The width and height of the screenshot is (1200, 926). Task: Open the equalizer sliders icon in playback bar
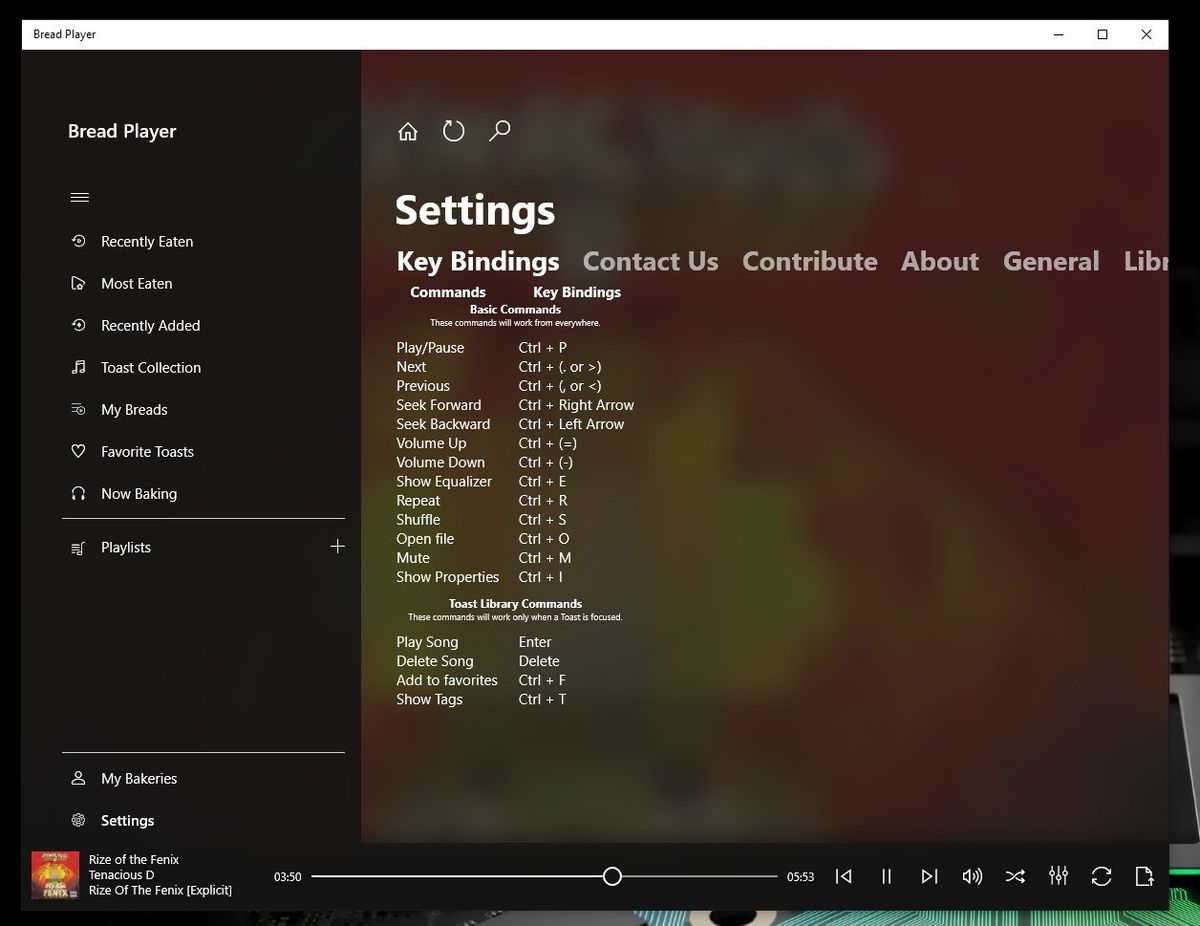point(1058,876)
